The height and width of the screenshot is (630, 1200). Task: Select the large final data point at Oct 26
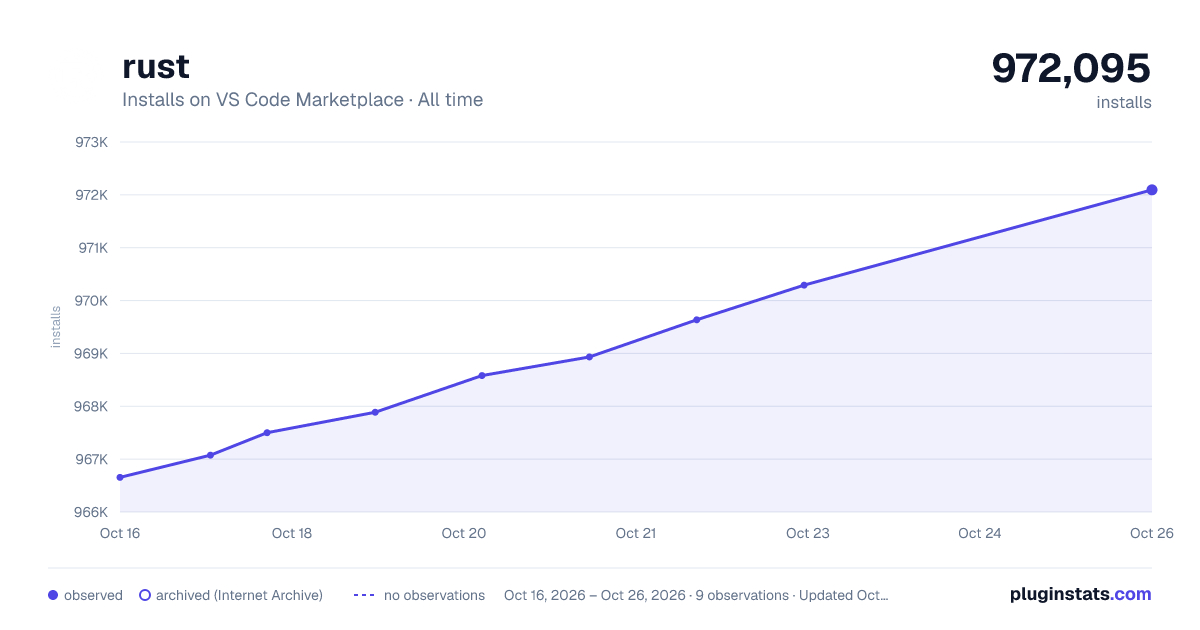coord(1152,190)
